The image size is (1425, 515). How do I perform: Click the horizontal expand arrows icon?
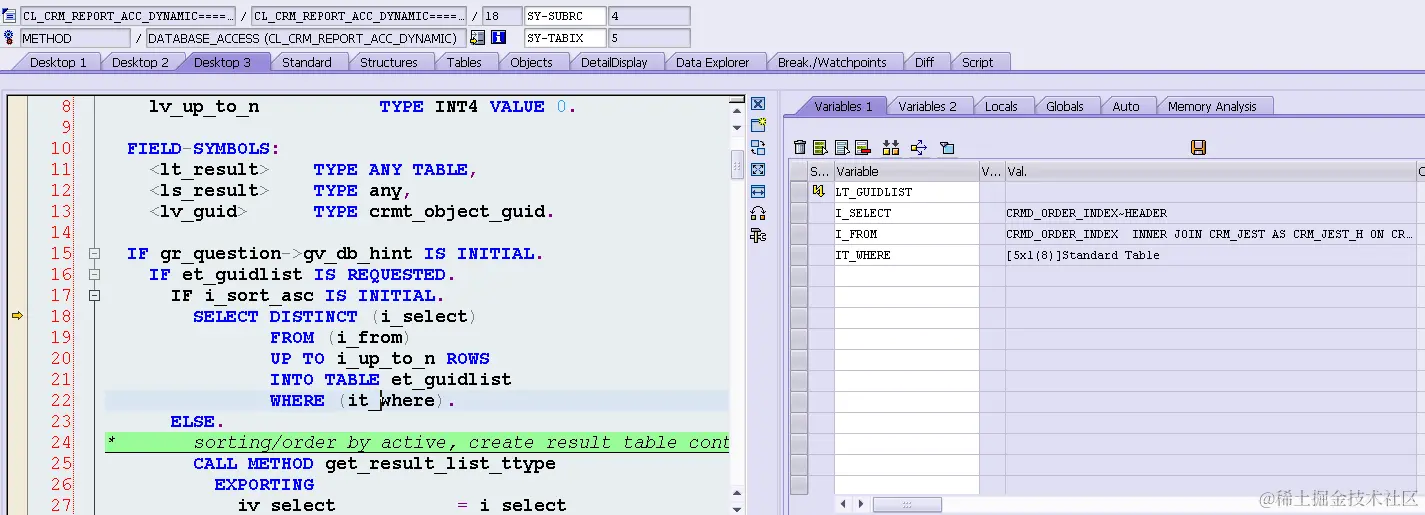coord(757,191)
